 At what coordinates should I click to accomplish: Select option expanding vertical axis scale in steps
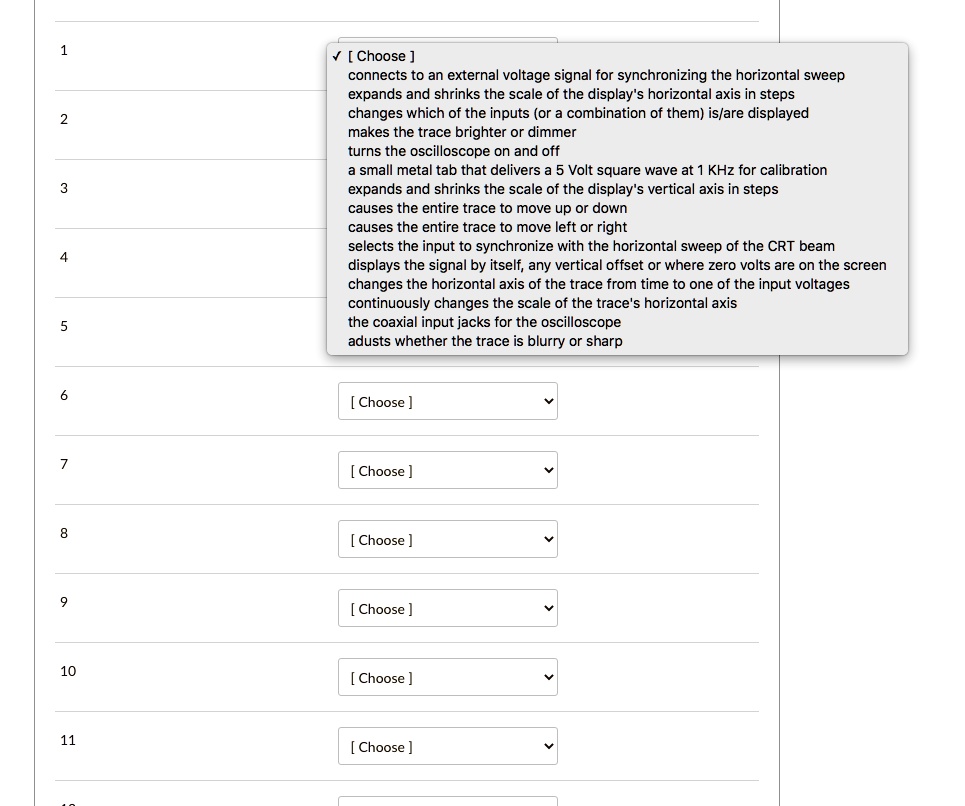pos(563,189)
